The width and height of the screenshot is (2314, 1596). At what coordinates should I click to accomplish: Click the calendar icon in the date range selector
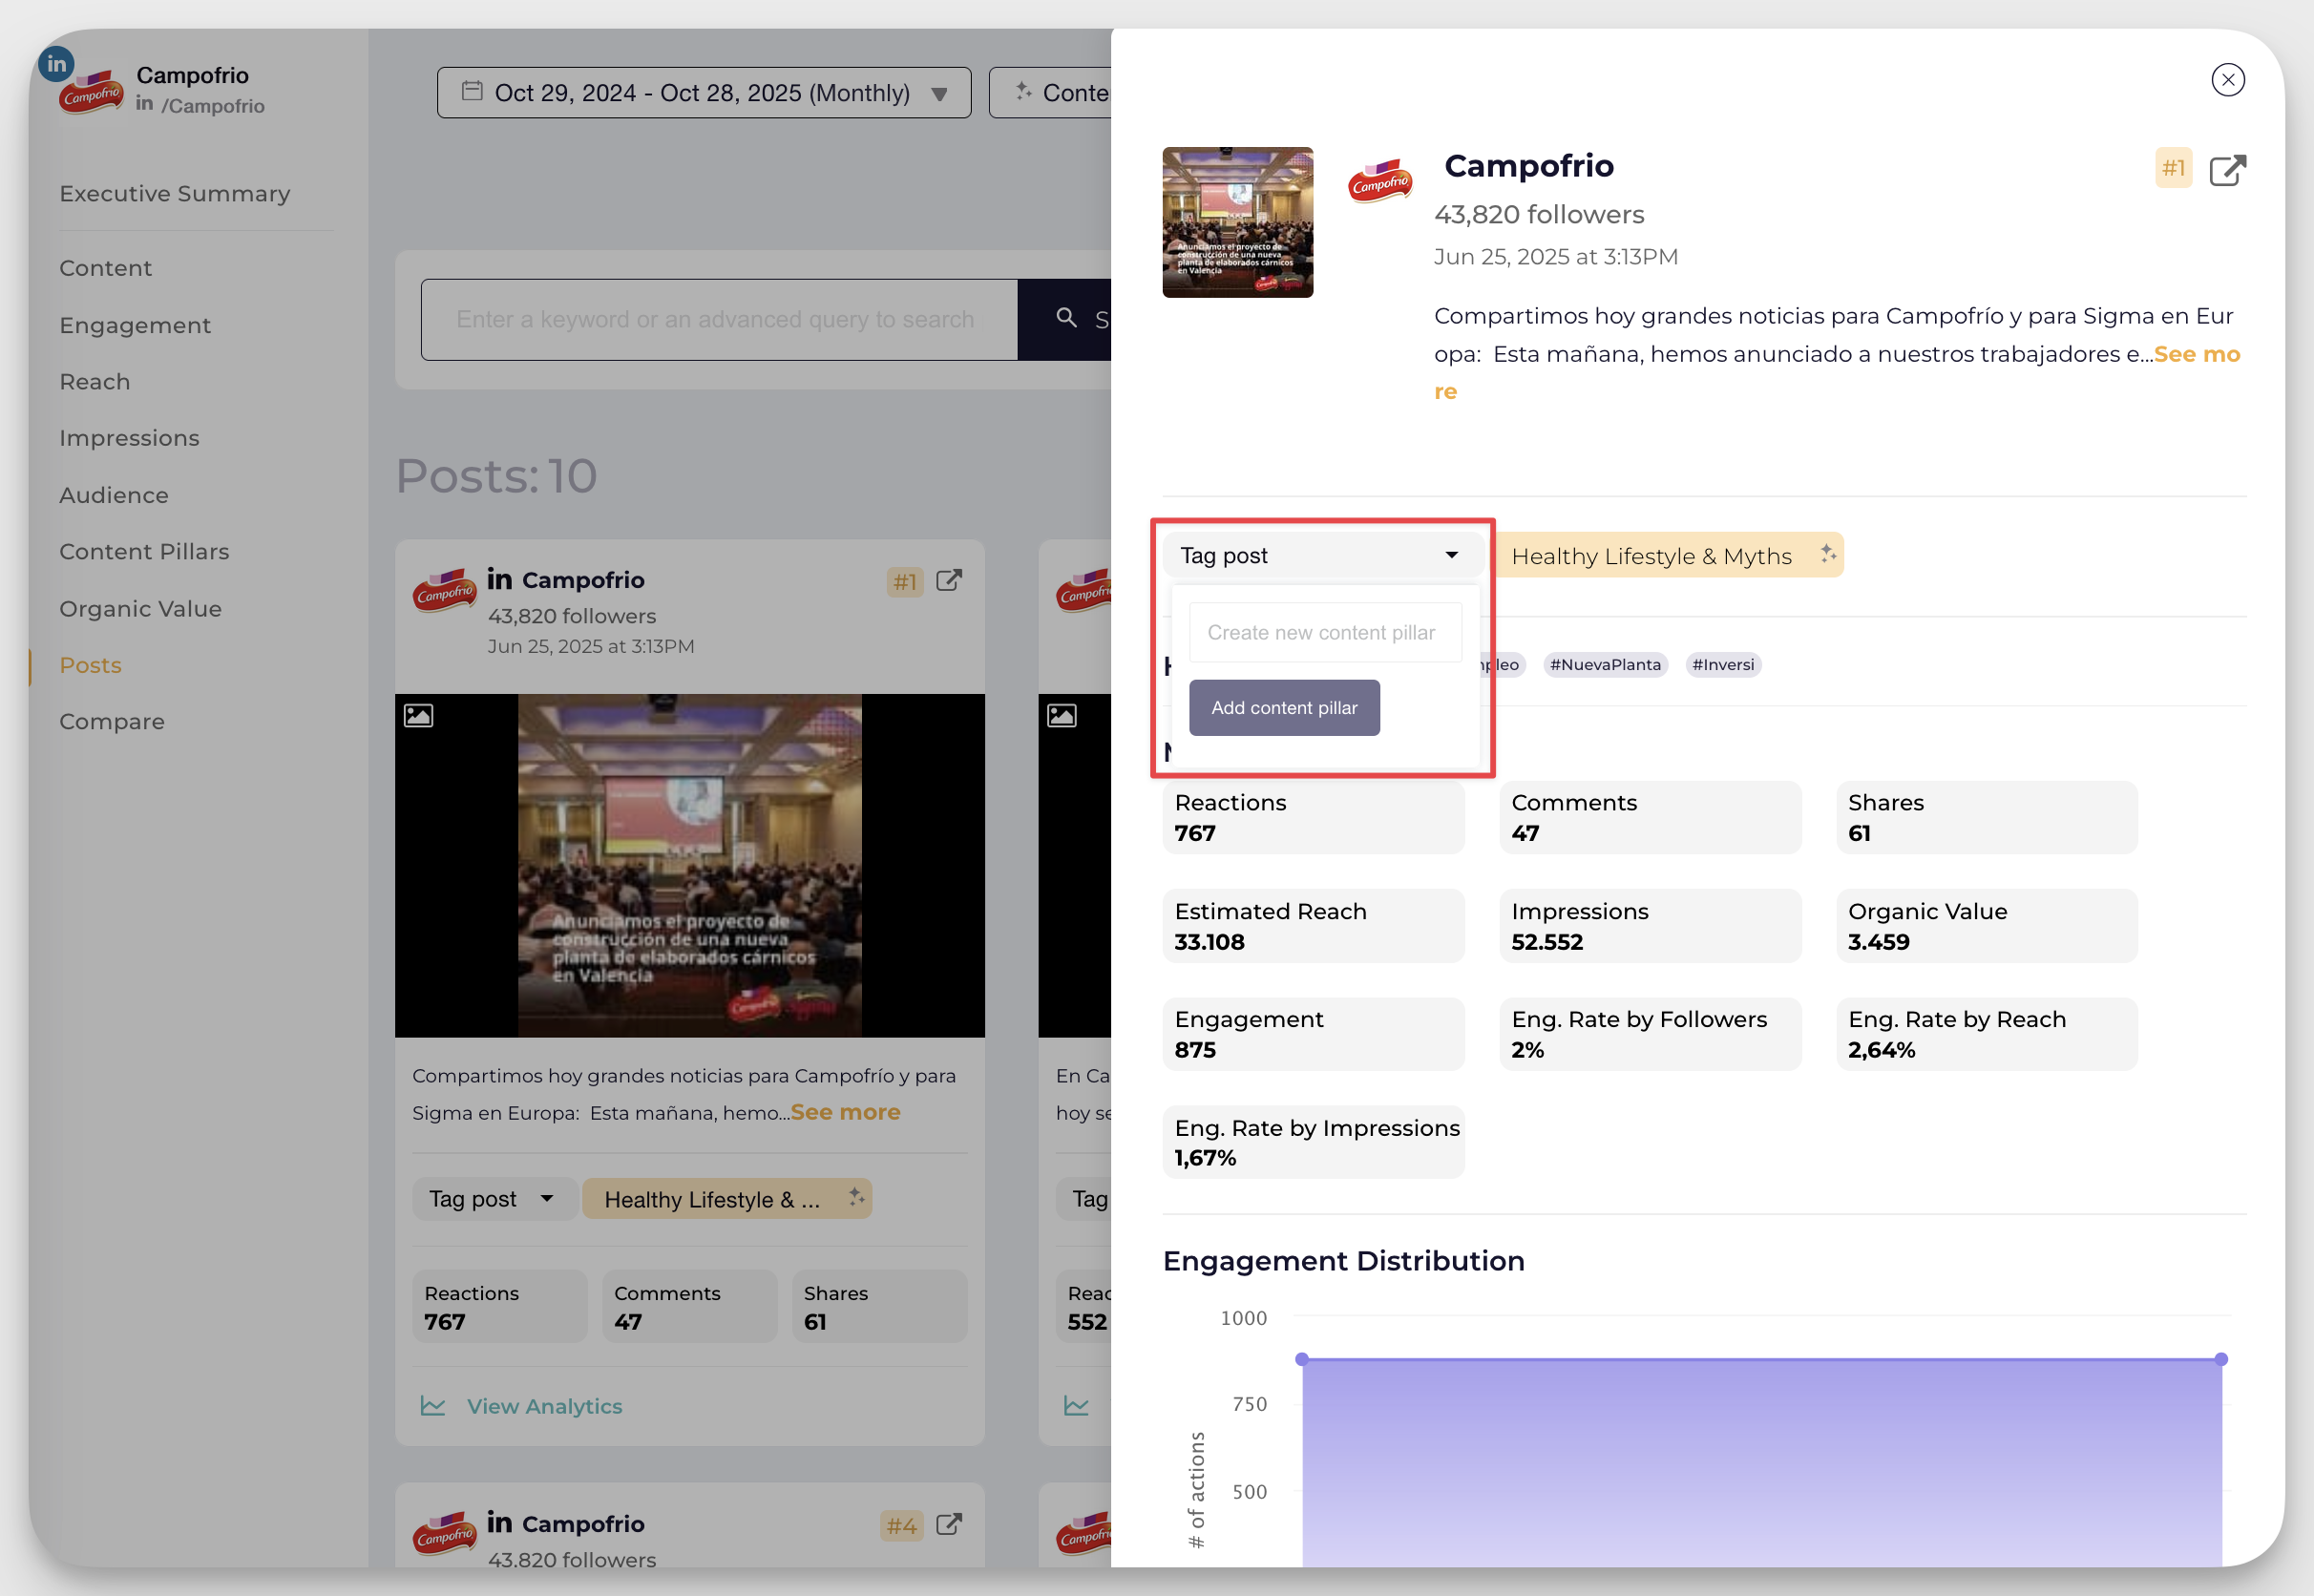click(473, 91)
